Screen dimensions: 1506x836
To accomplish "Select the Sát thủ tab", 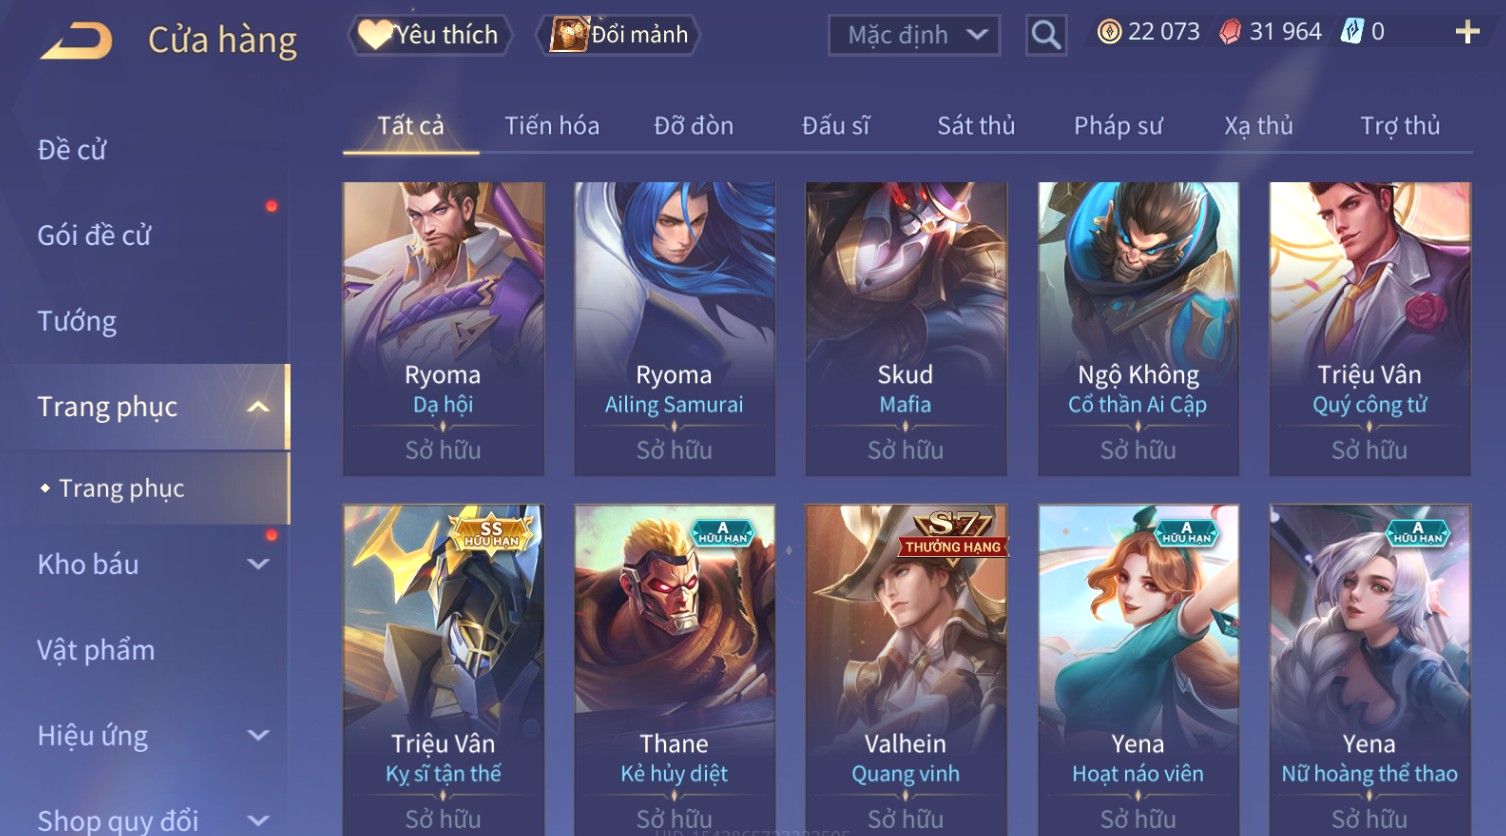I will (x=976, y=126).
